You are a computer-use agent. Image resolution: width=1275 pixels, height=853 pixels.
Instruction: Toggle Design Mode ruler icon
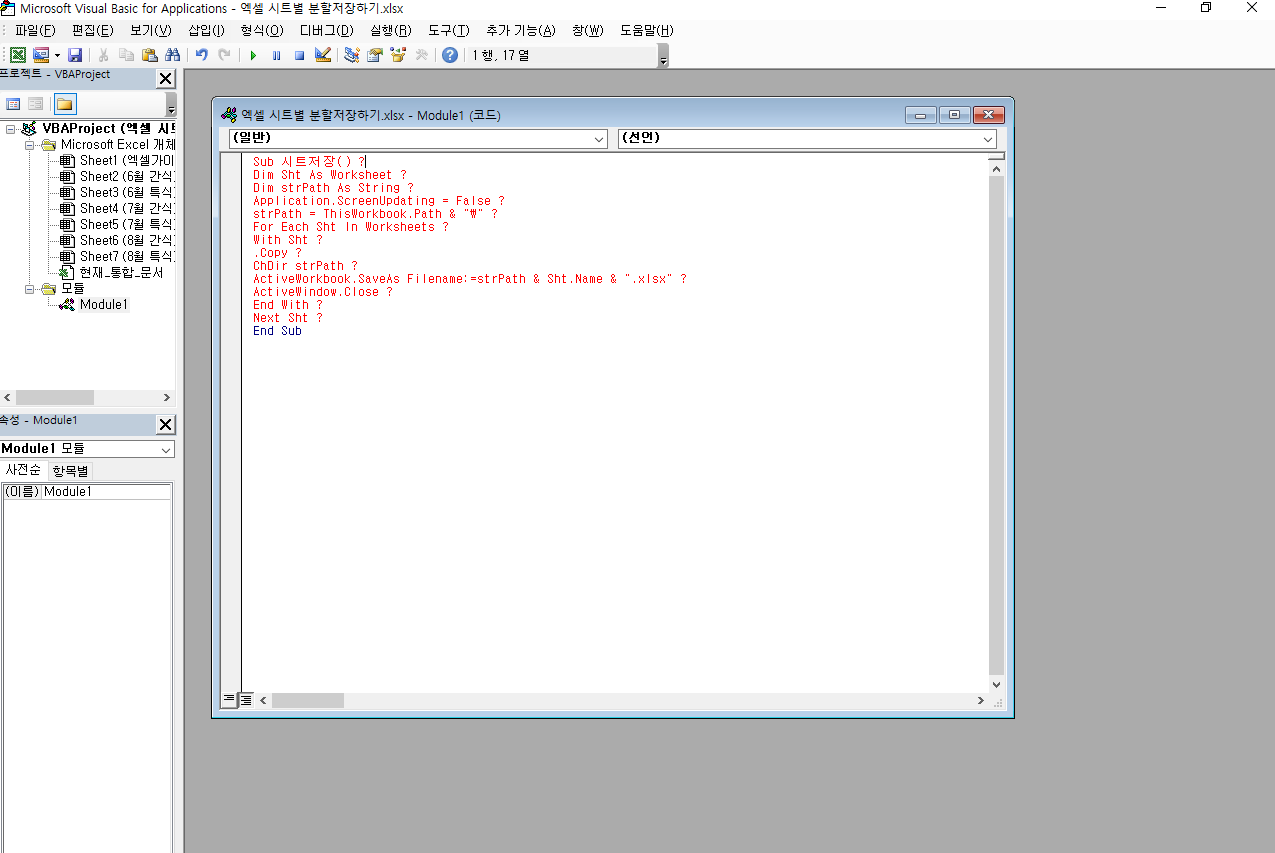coord(322,55)
